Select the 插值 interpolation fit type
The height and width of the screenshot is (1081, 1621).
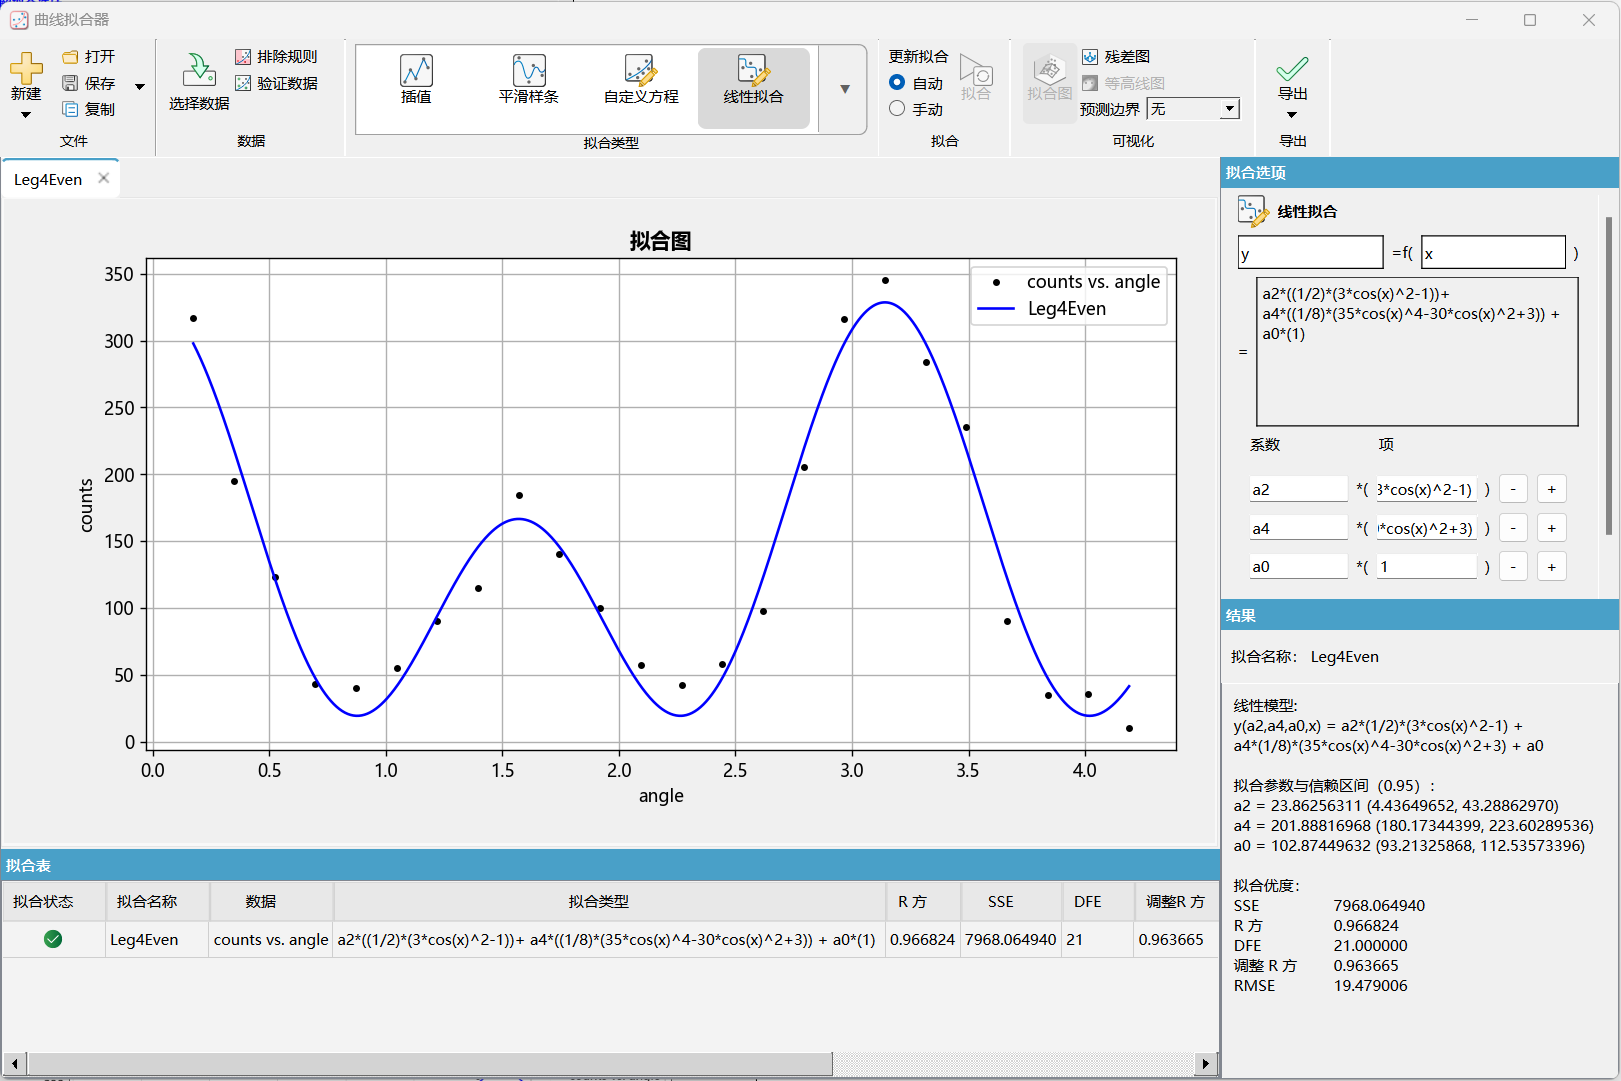pos(416,71)
